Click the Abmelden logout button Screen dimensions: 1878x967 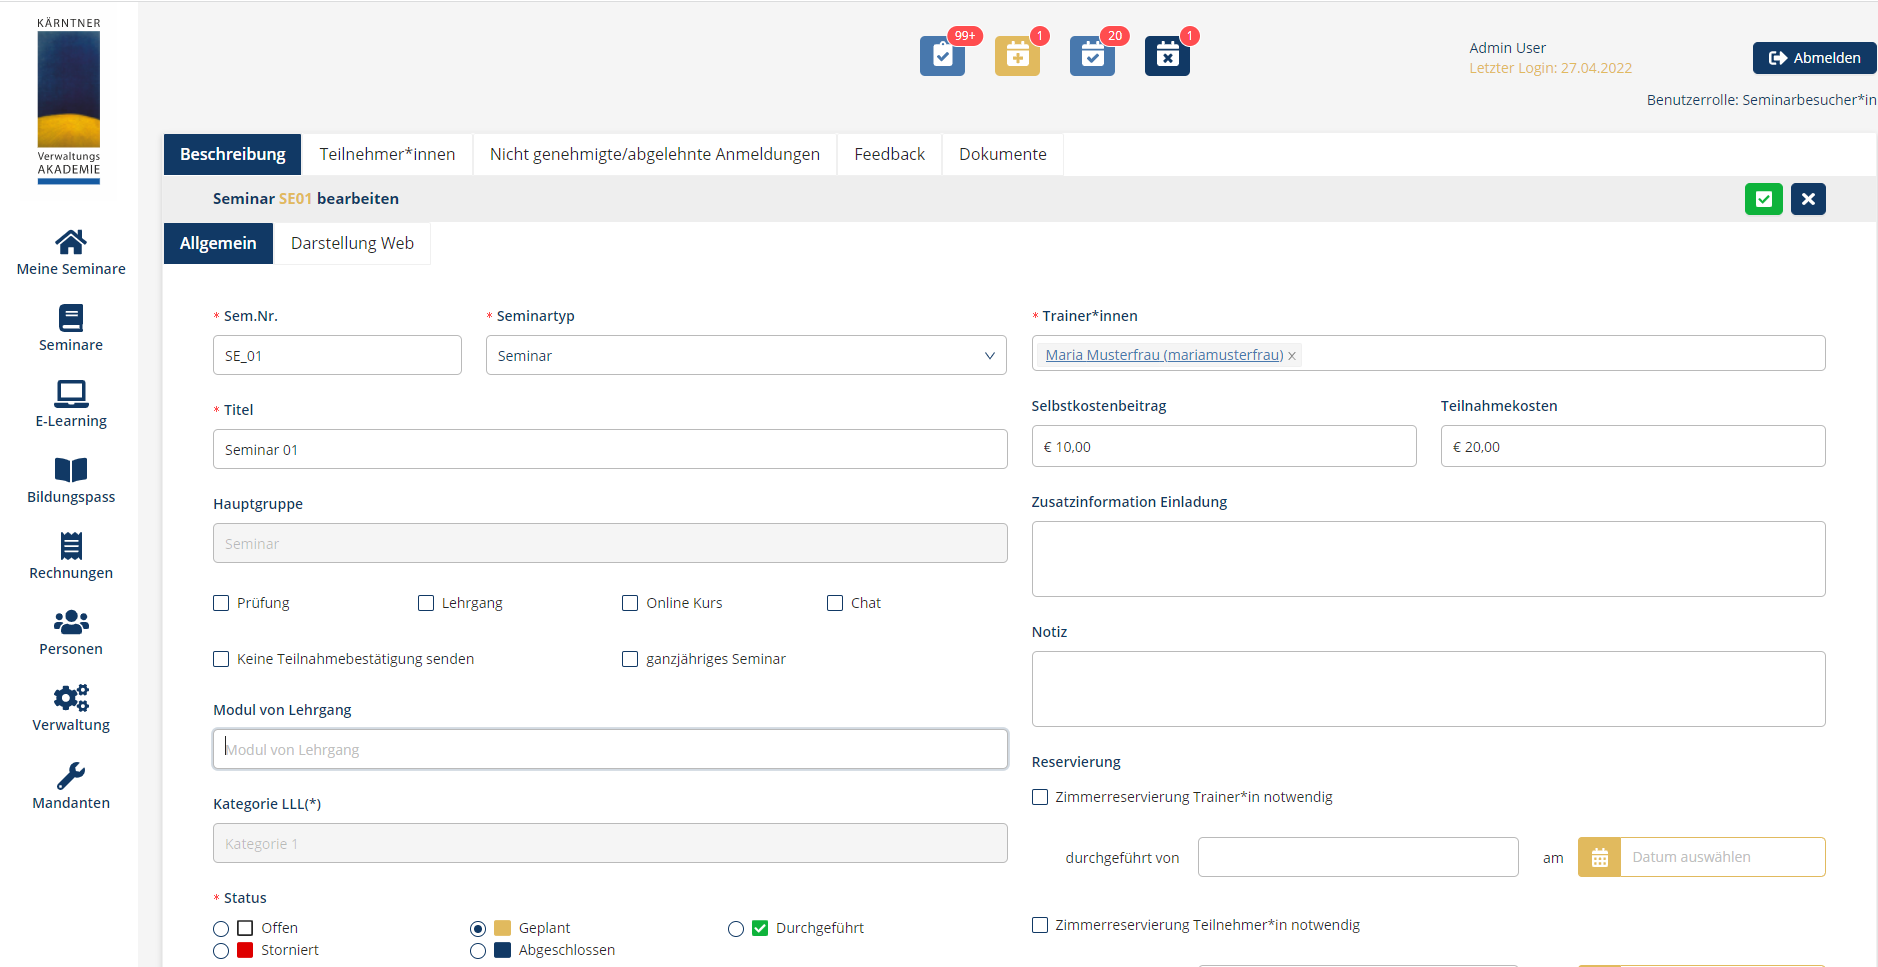1814,58
